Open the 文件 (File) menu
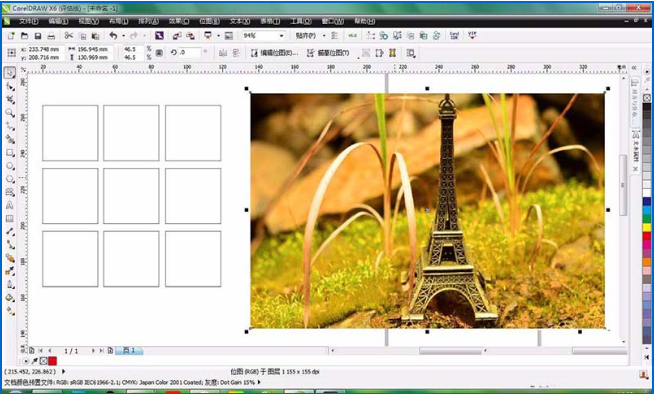Viewport: 655px width, 394px height. tap(28, 21)
